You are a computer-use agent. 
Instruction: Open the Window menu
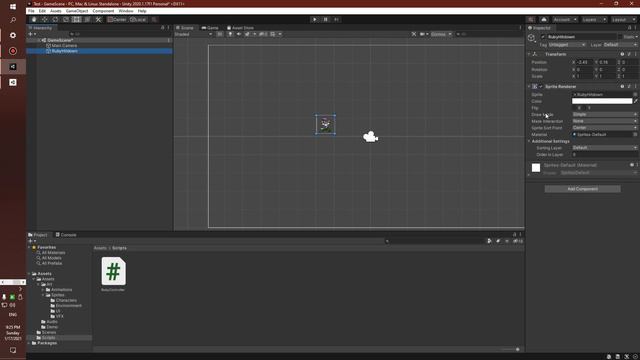pyautogui.click(x=126, y=11)
